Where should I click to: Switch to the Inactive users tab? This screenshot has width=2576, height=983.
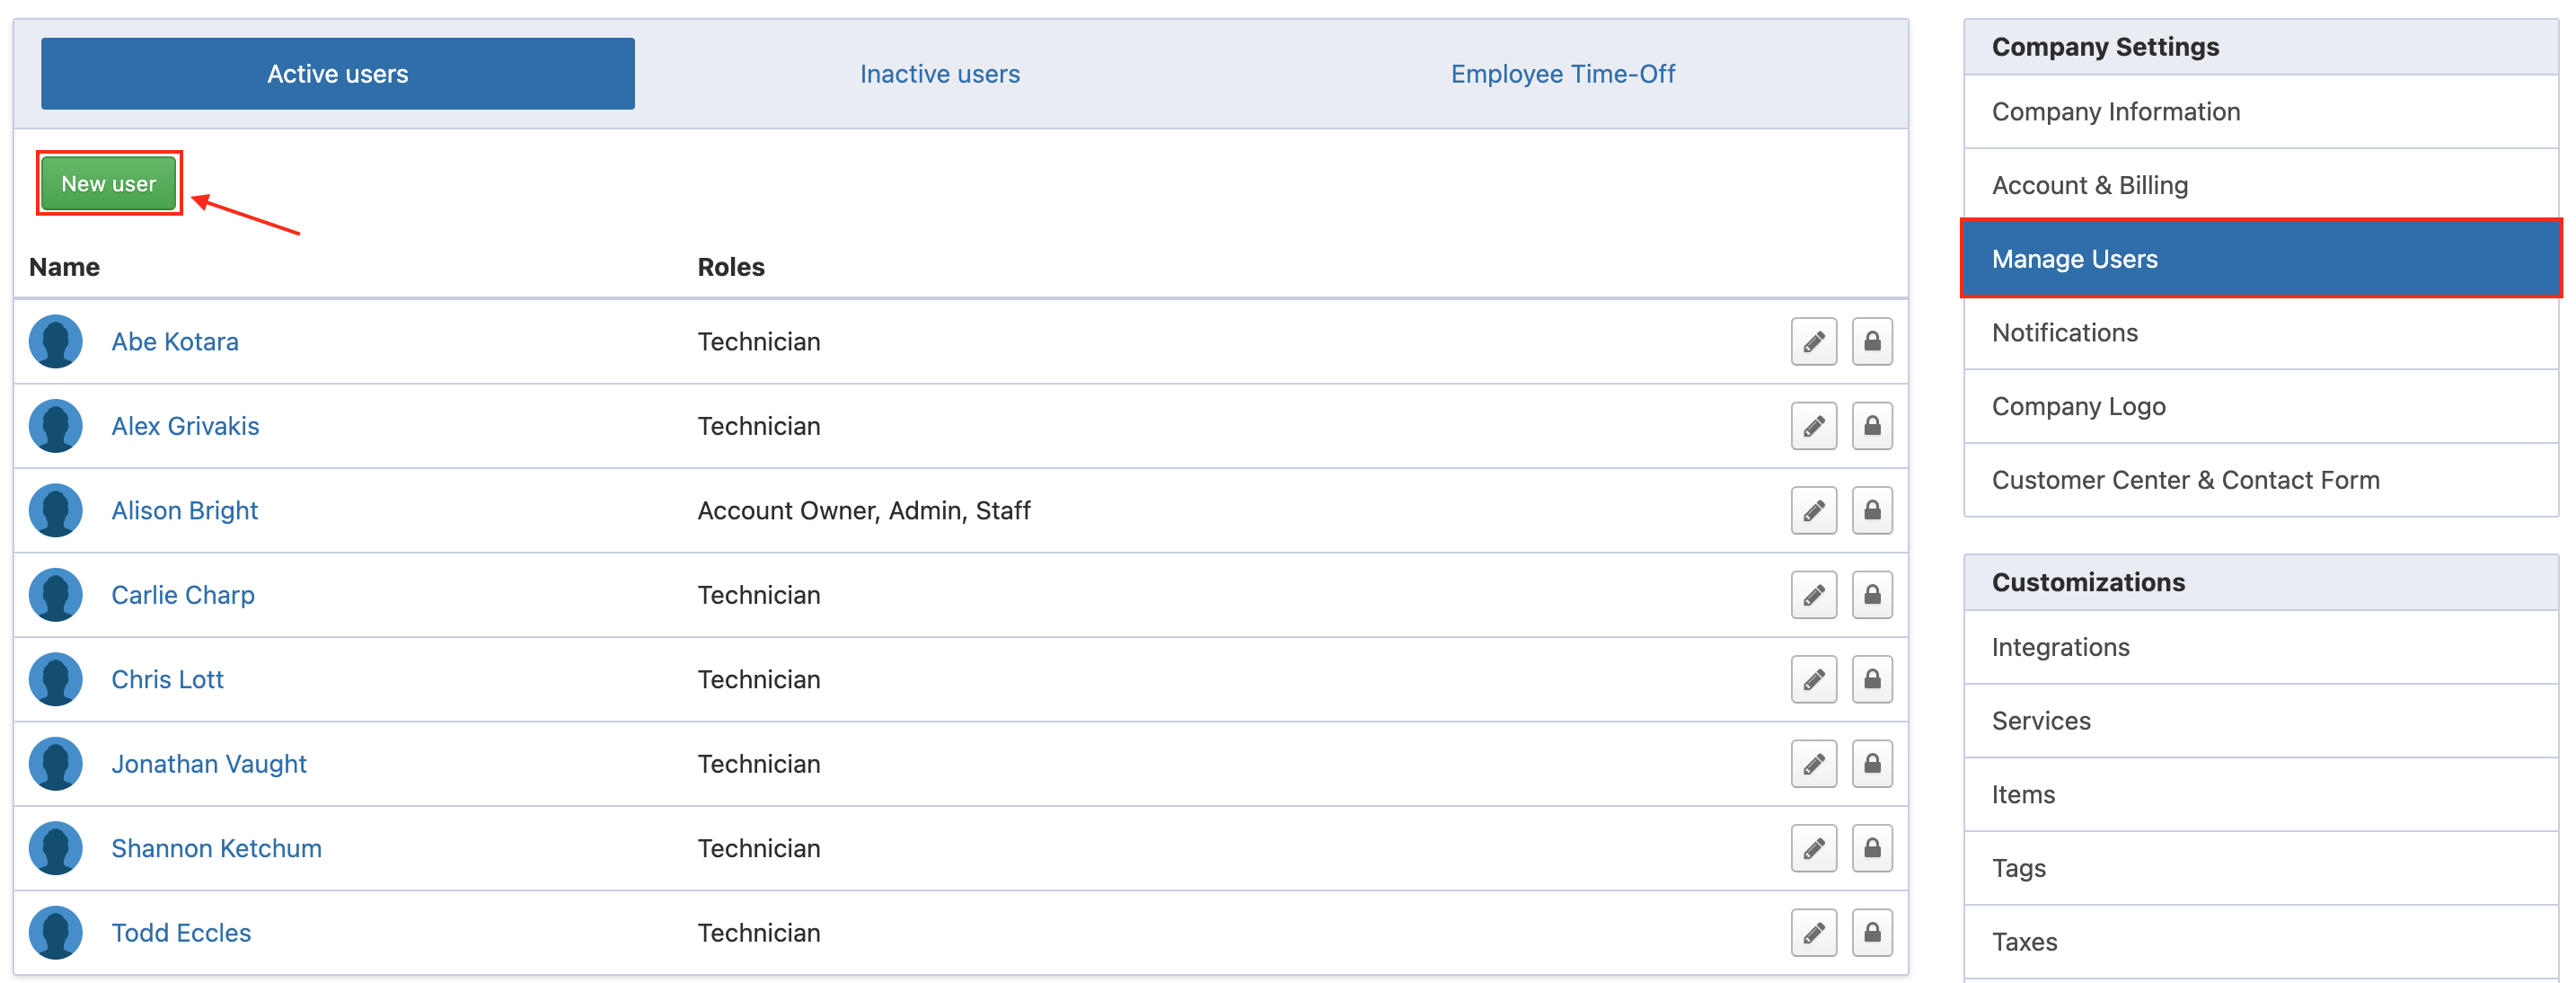point(939,74)
